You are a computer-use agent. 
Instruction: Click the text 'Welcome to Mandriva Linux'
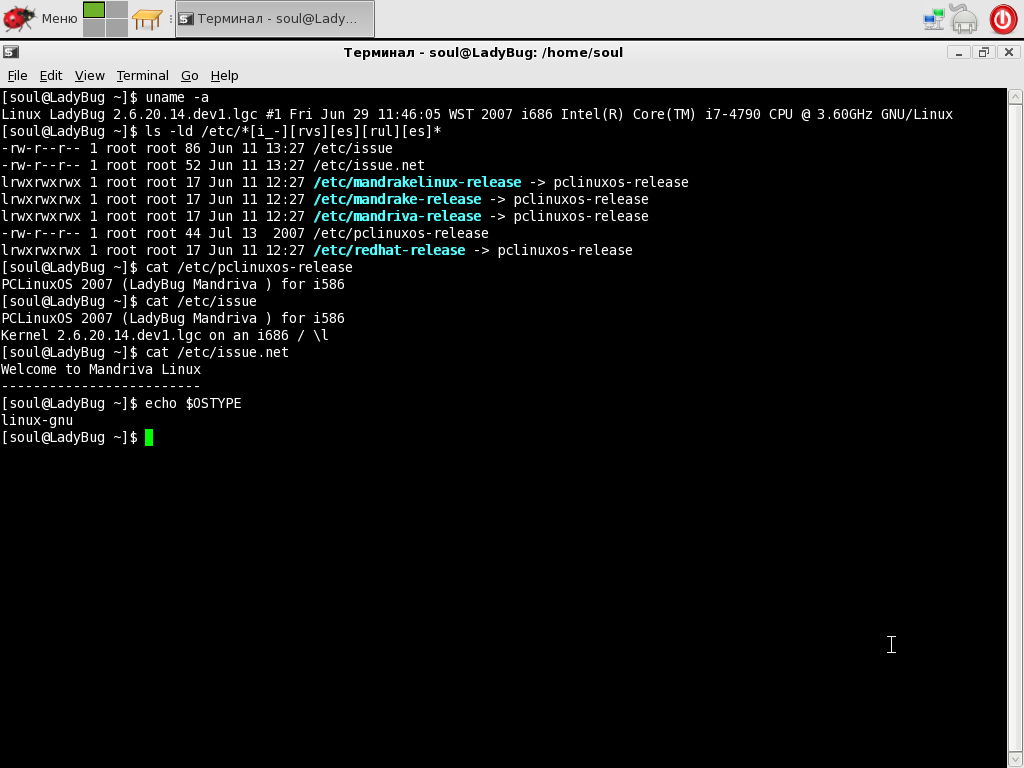coord(101,369)
